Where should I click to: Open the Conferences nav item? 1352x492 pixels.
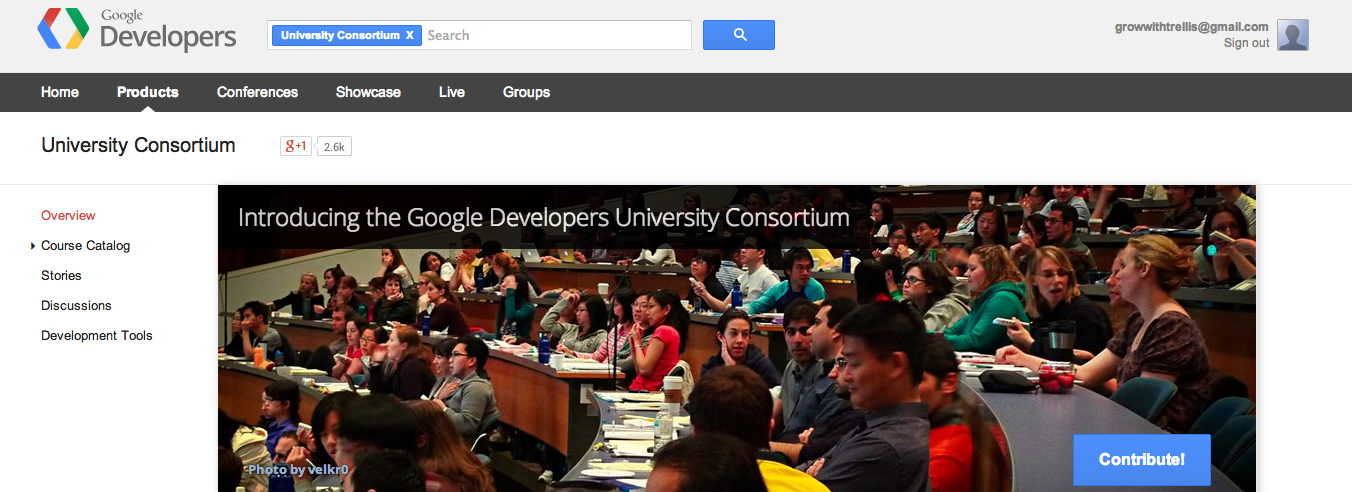click(257, 92)
